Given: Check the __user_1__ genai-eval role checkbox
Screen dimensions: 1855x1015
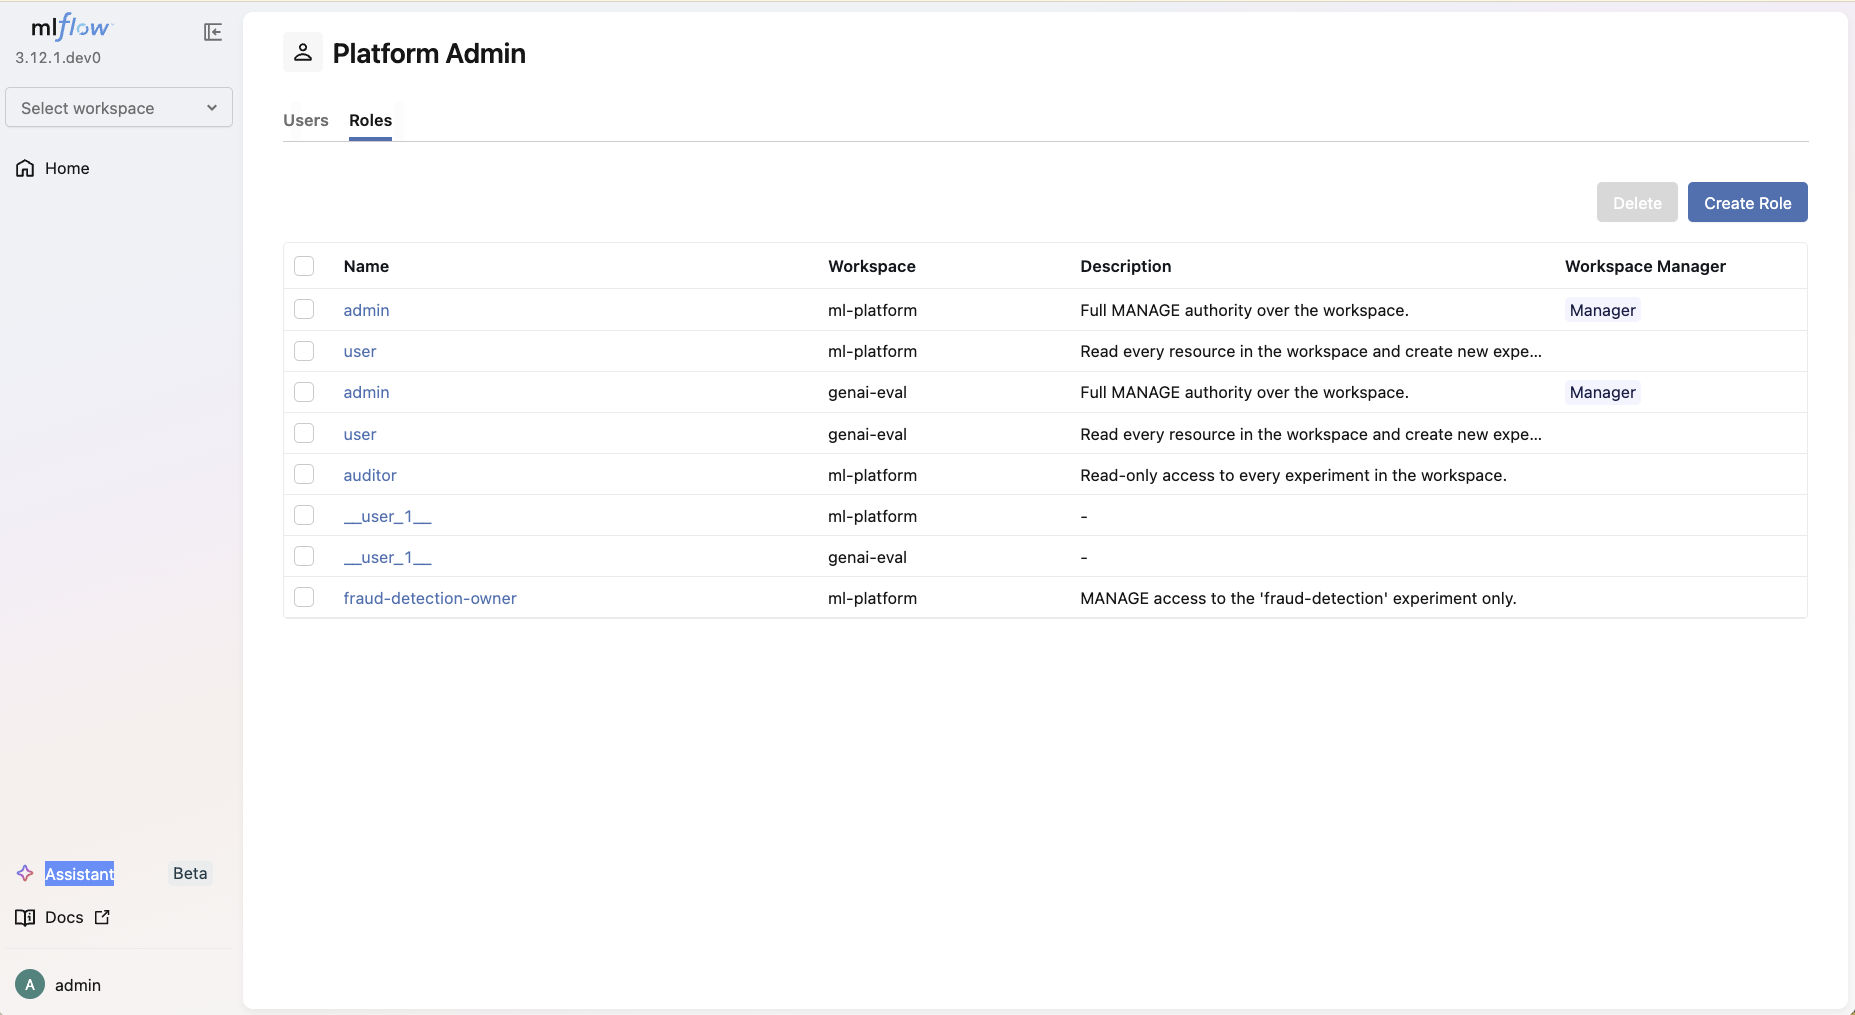Looking at the screenshot, I should click(304, 556).
